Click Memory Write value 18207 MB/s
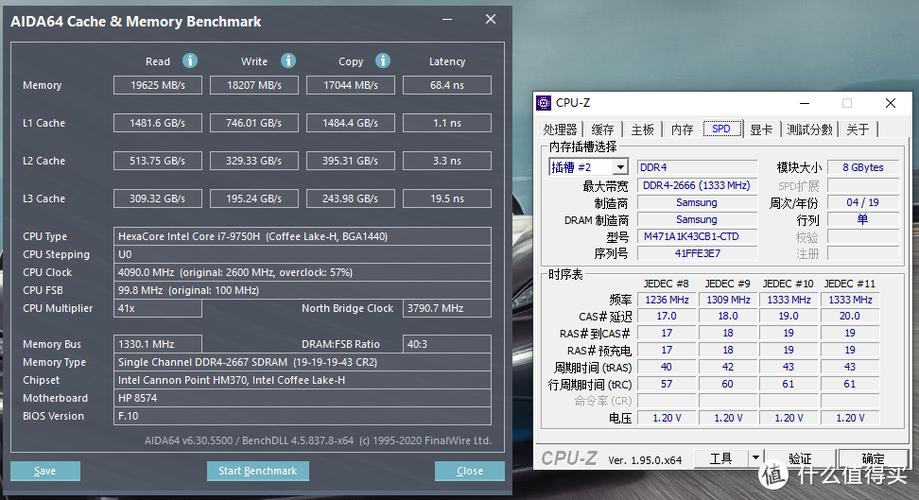The image size is (919, 500). tap(254, 85)
